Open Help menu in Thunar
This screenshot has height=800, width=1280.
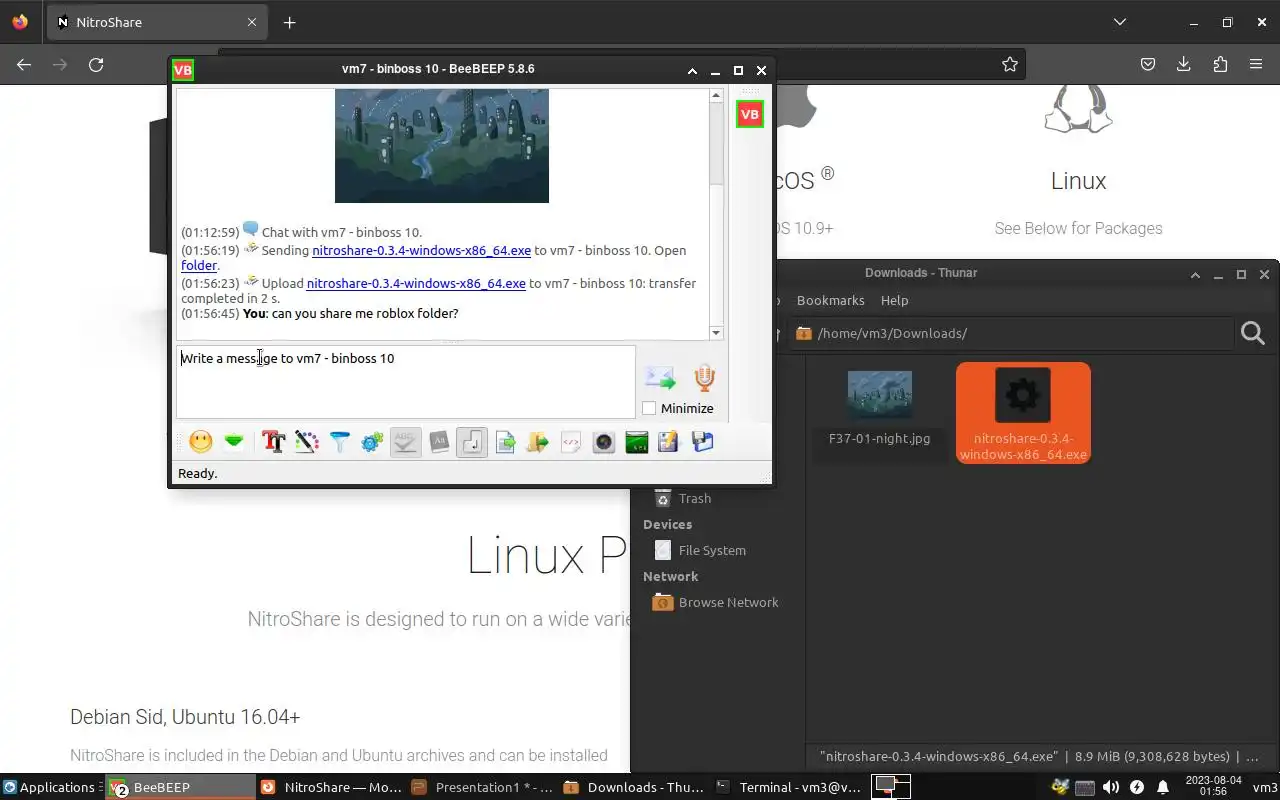point(894,300)
